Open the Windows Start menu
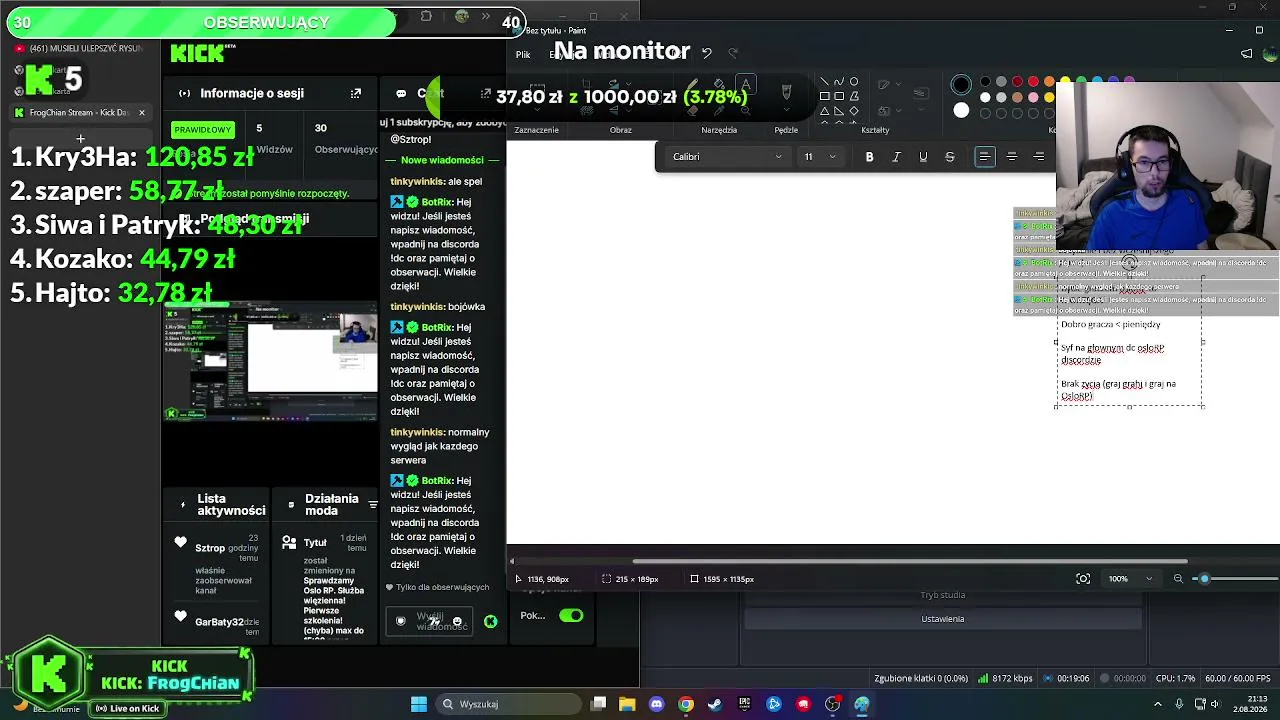 [419, 704]
